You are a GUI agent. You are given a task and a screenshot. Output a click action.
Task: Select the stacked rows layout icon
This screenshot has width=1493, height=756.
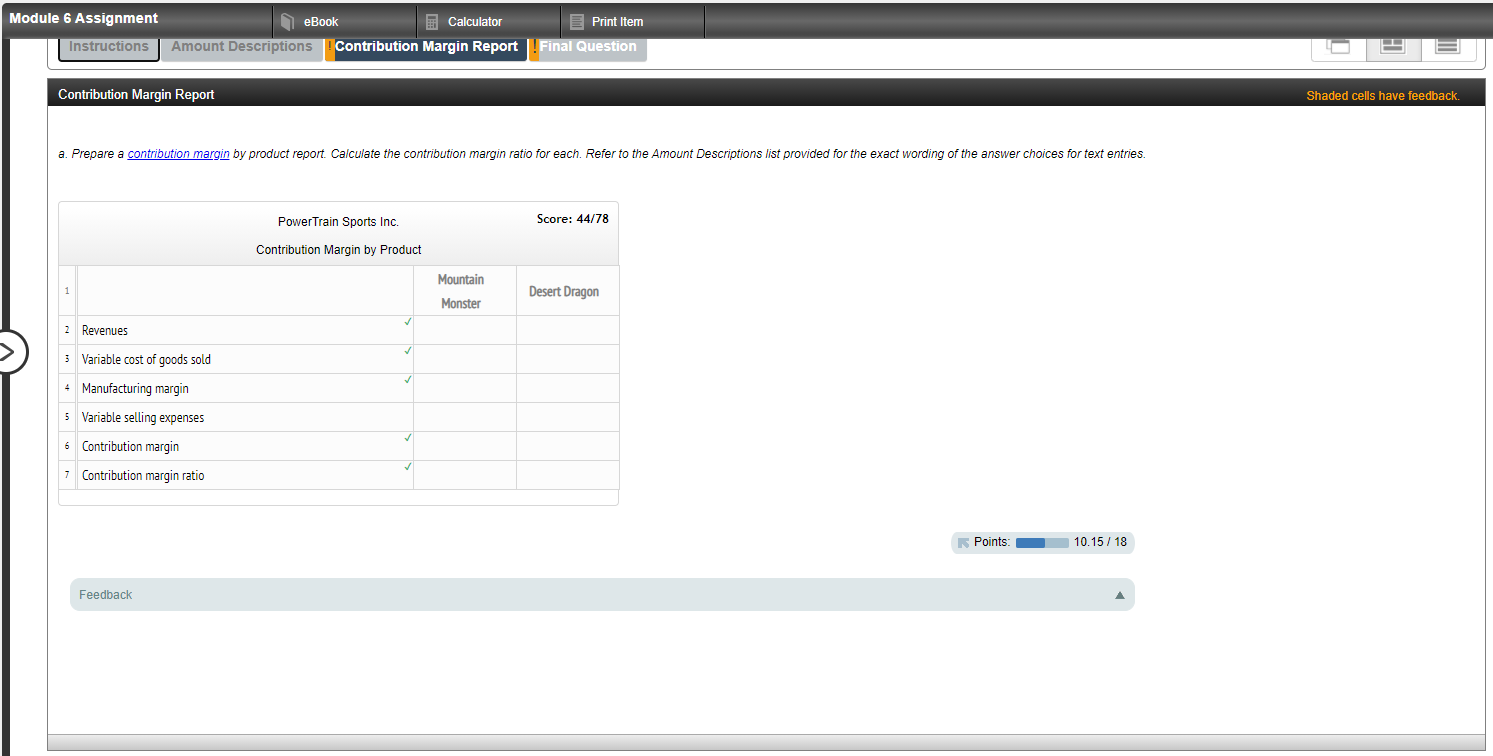[x=1448, y=45]
